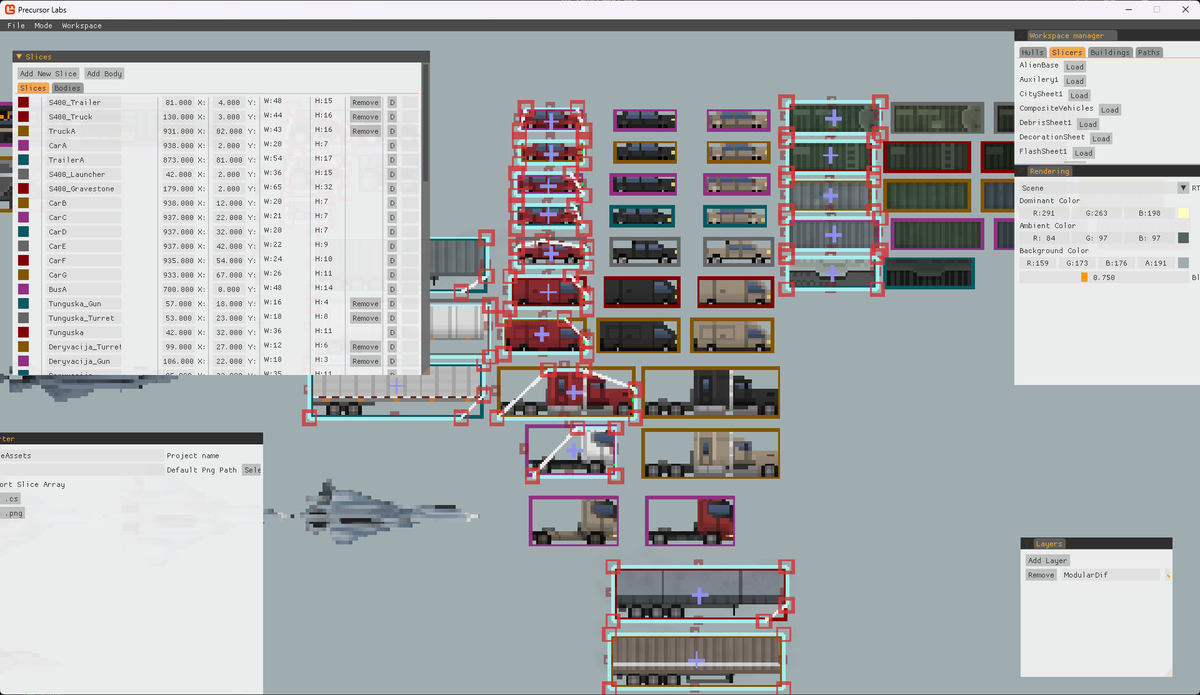The image size is (1200, 695).
Task: Collapse the Slices panel header triangle
Action: click(19, 57)
